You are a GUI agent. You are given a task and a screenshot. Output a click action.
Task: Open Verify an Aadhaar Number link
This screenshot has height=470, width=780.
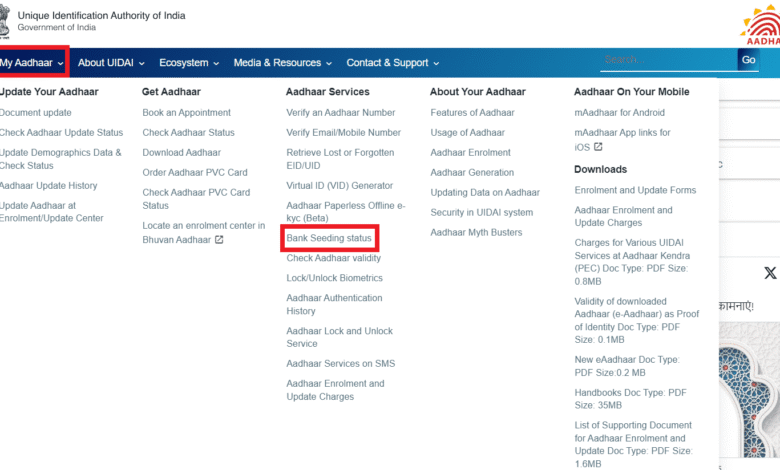click(341, 113)
